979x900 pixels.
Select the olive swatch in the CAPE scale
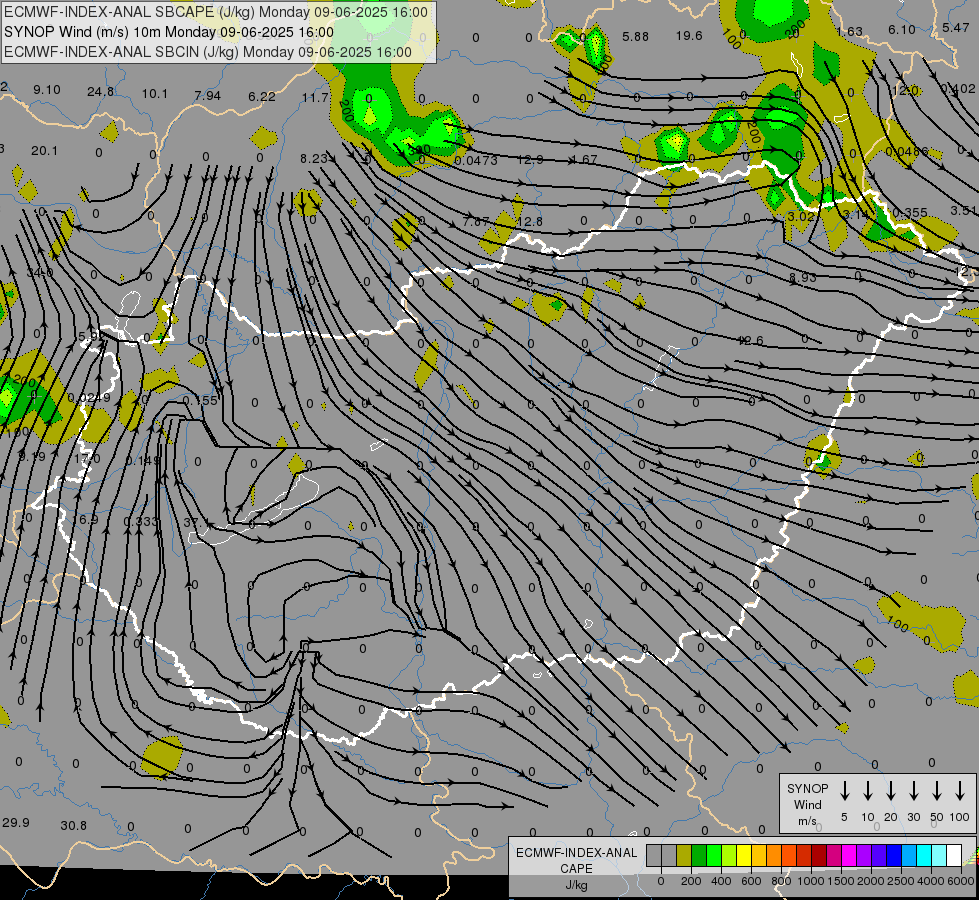(x=684, y=855)
